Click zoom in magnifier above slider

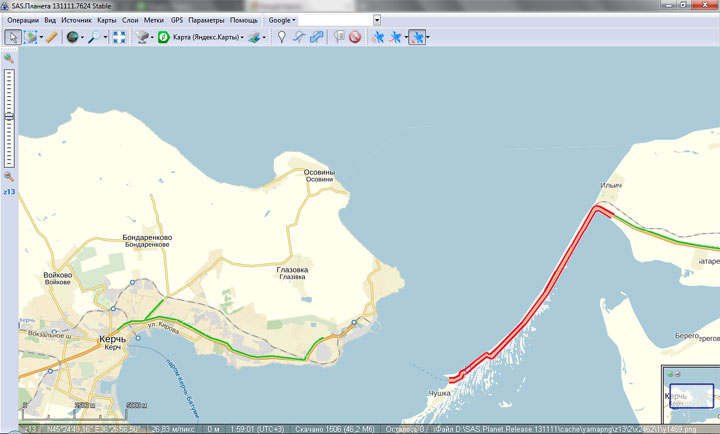[9, 59]
